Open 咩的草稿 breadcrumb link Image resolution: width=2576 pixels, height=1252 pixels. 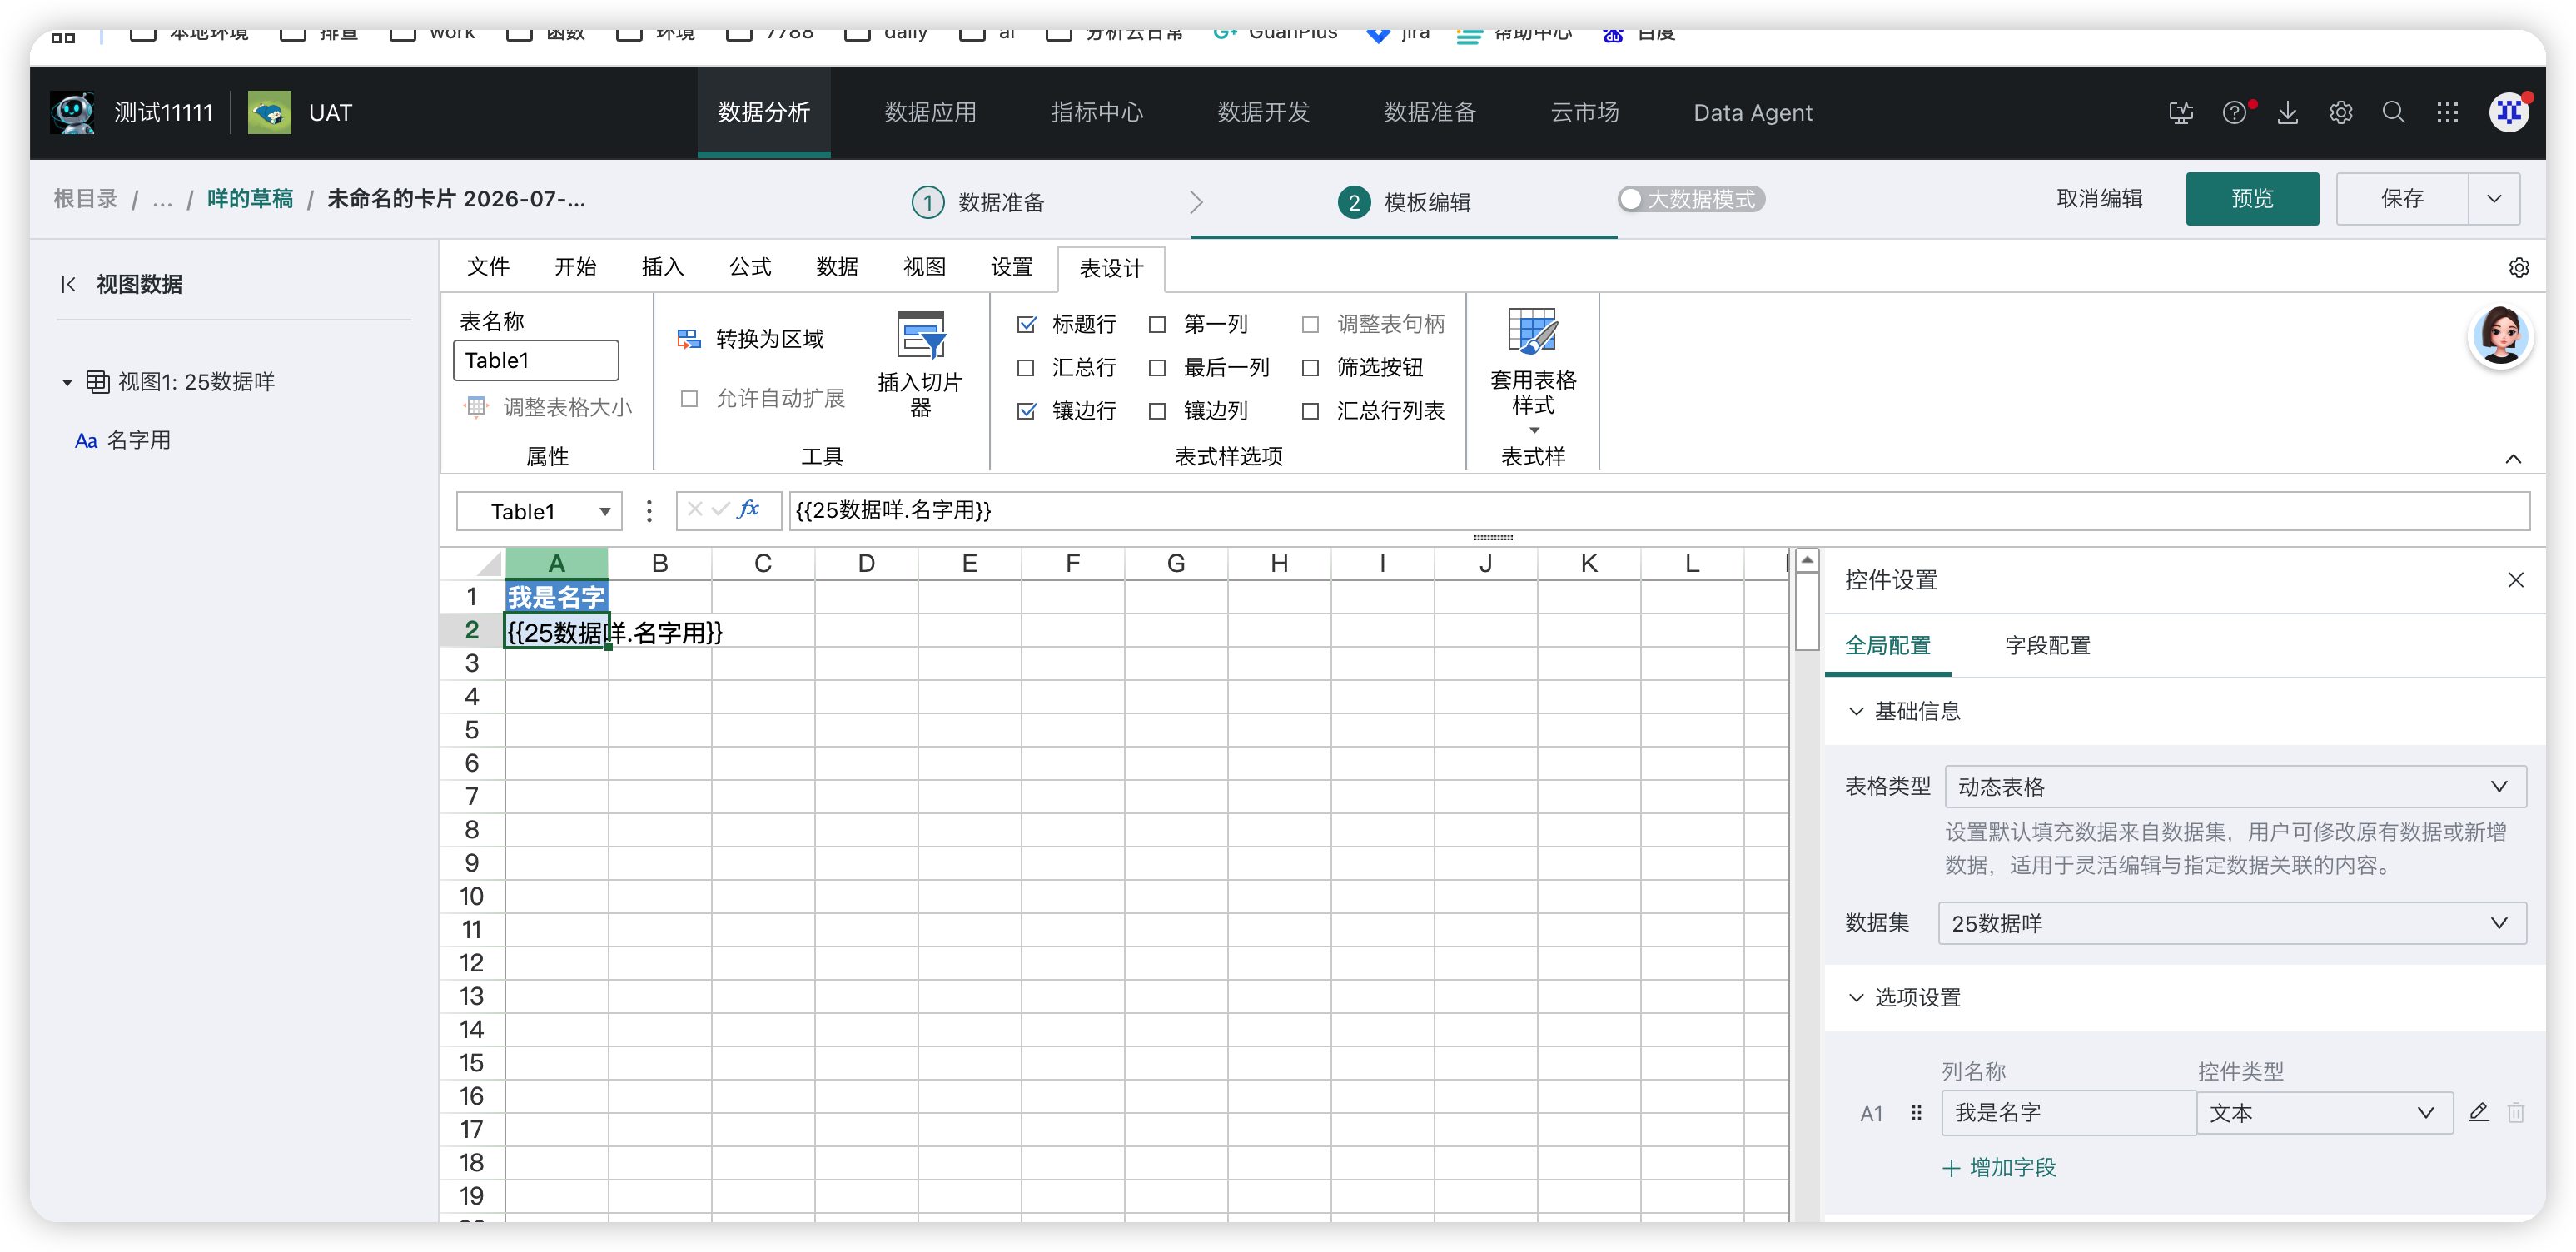click(250, 198)
